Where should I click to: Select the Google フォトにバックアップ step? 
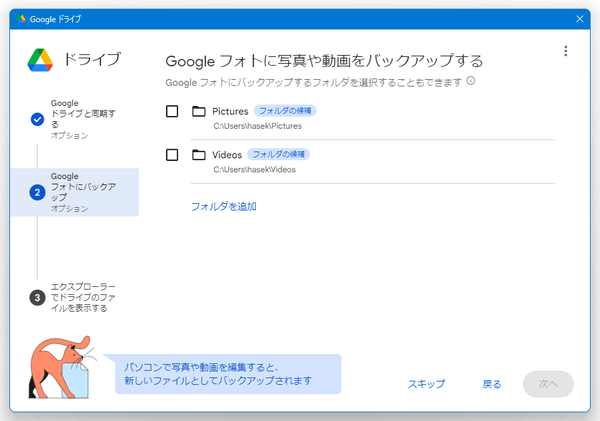[x=75, y=192]
